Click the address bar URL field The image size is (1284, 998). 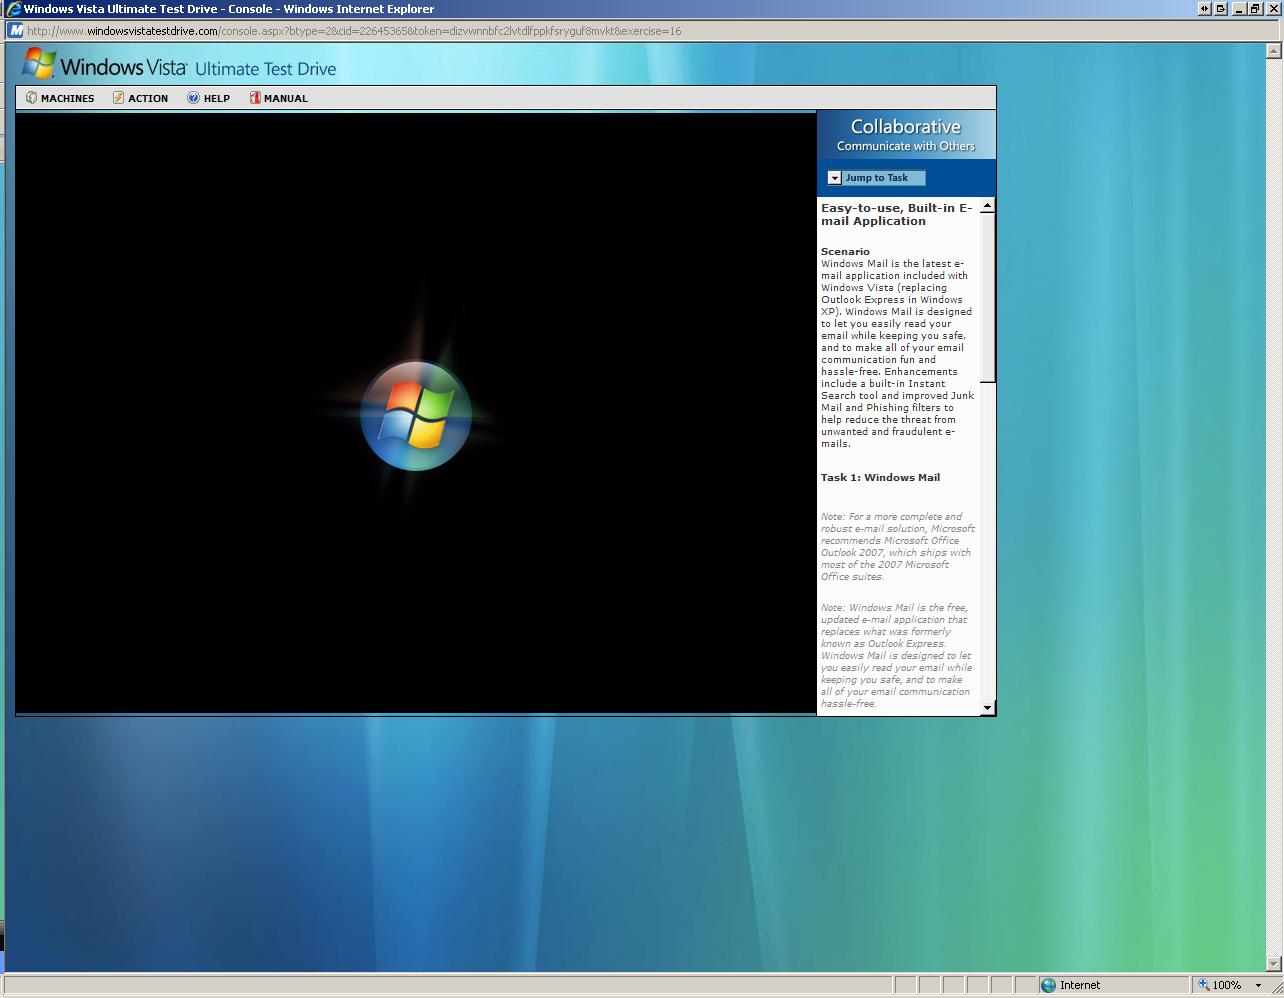tap(640, 31)
